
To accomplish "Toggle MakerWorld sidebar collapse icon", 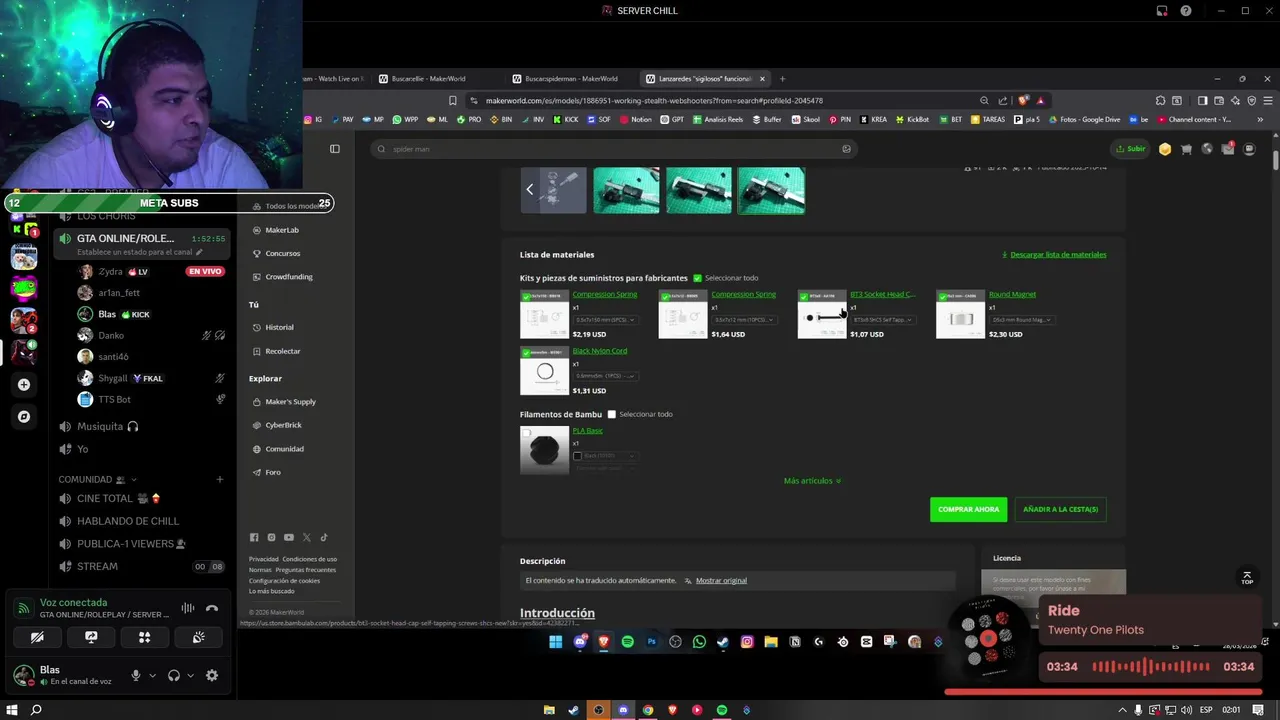I will 335,149.
